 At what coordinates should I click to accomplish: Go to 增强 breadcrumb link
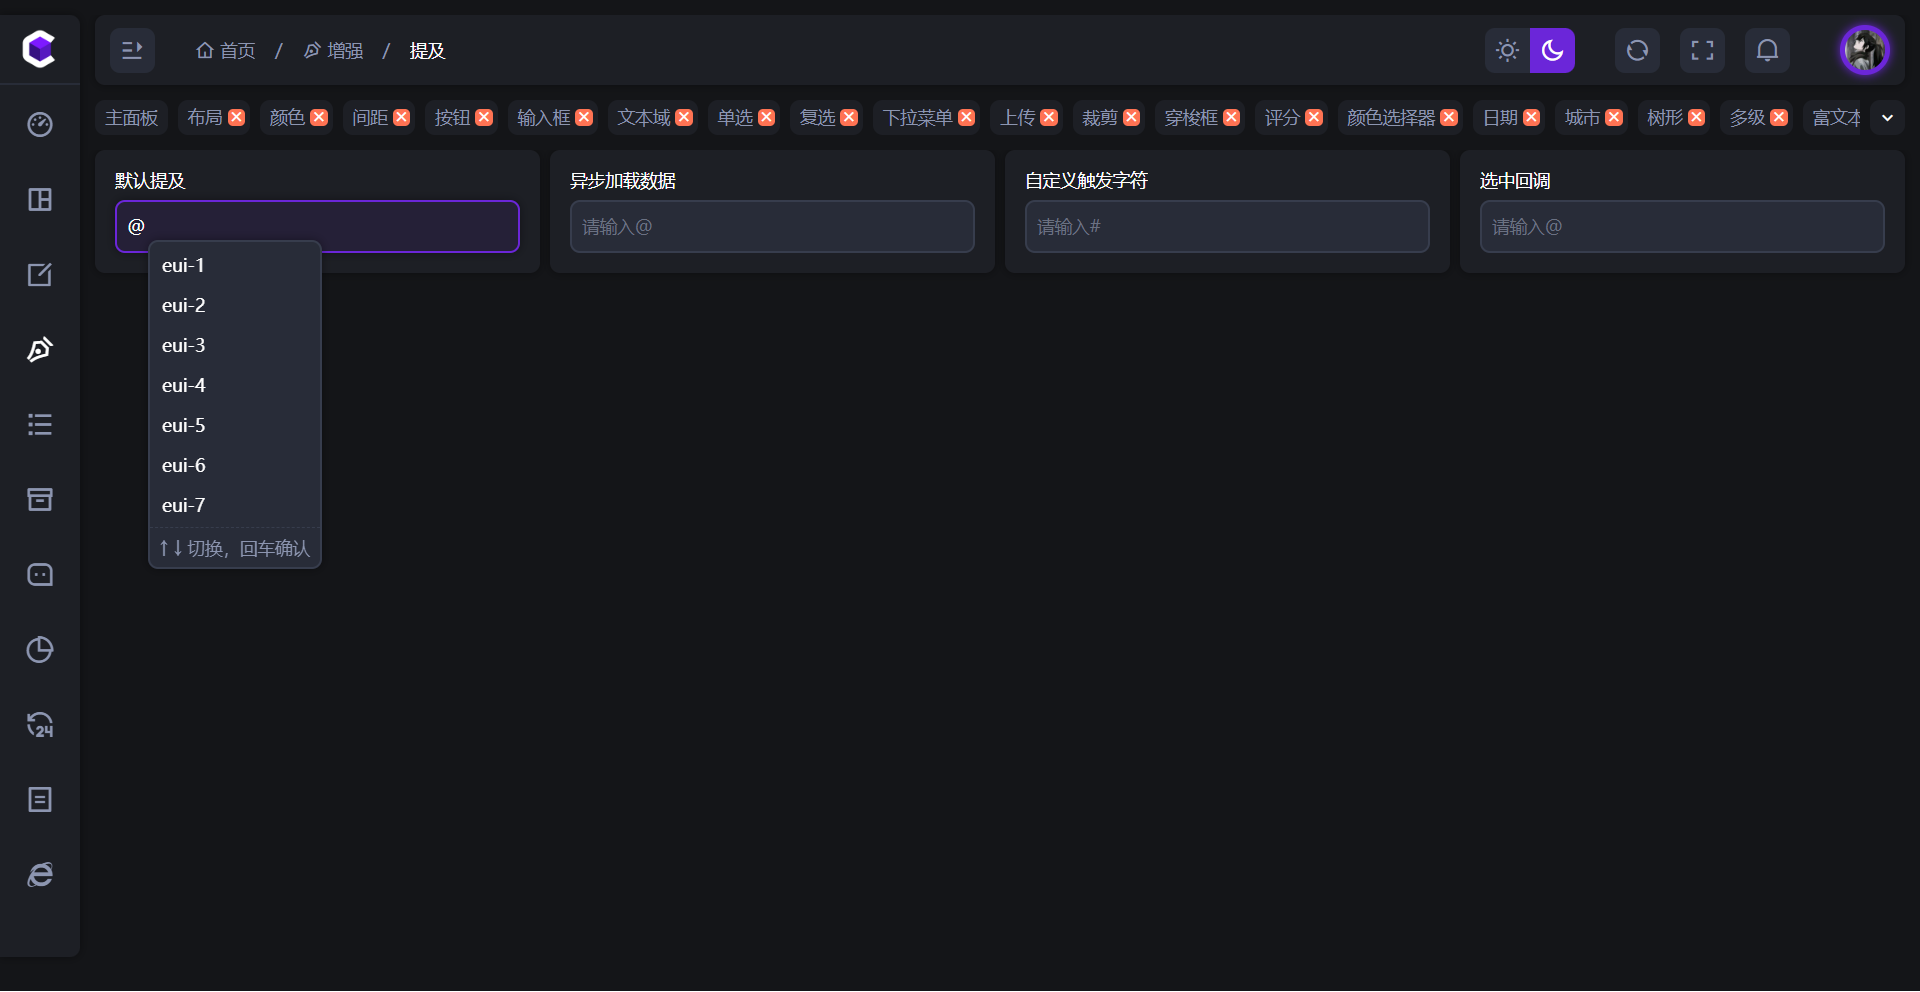pyautogui.click(x=333, y=50)
